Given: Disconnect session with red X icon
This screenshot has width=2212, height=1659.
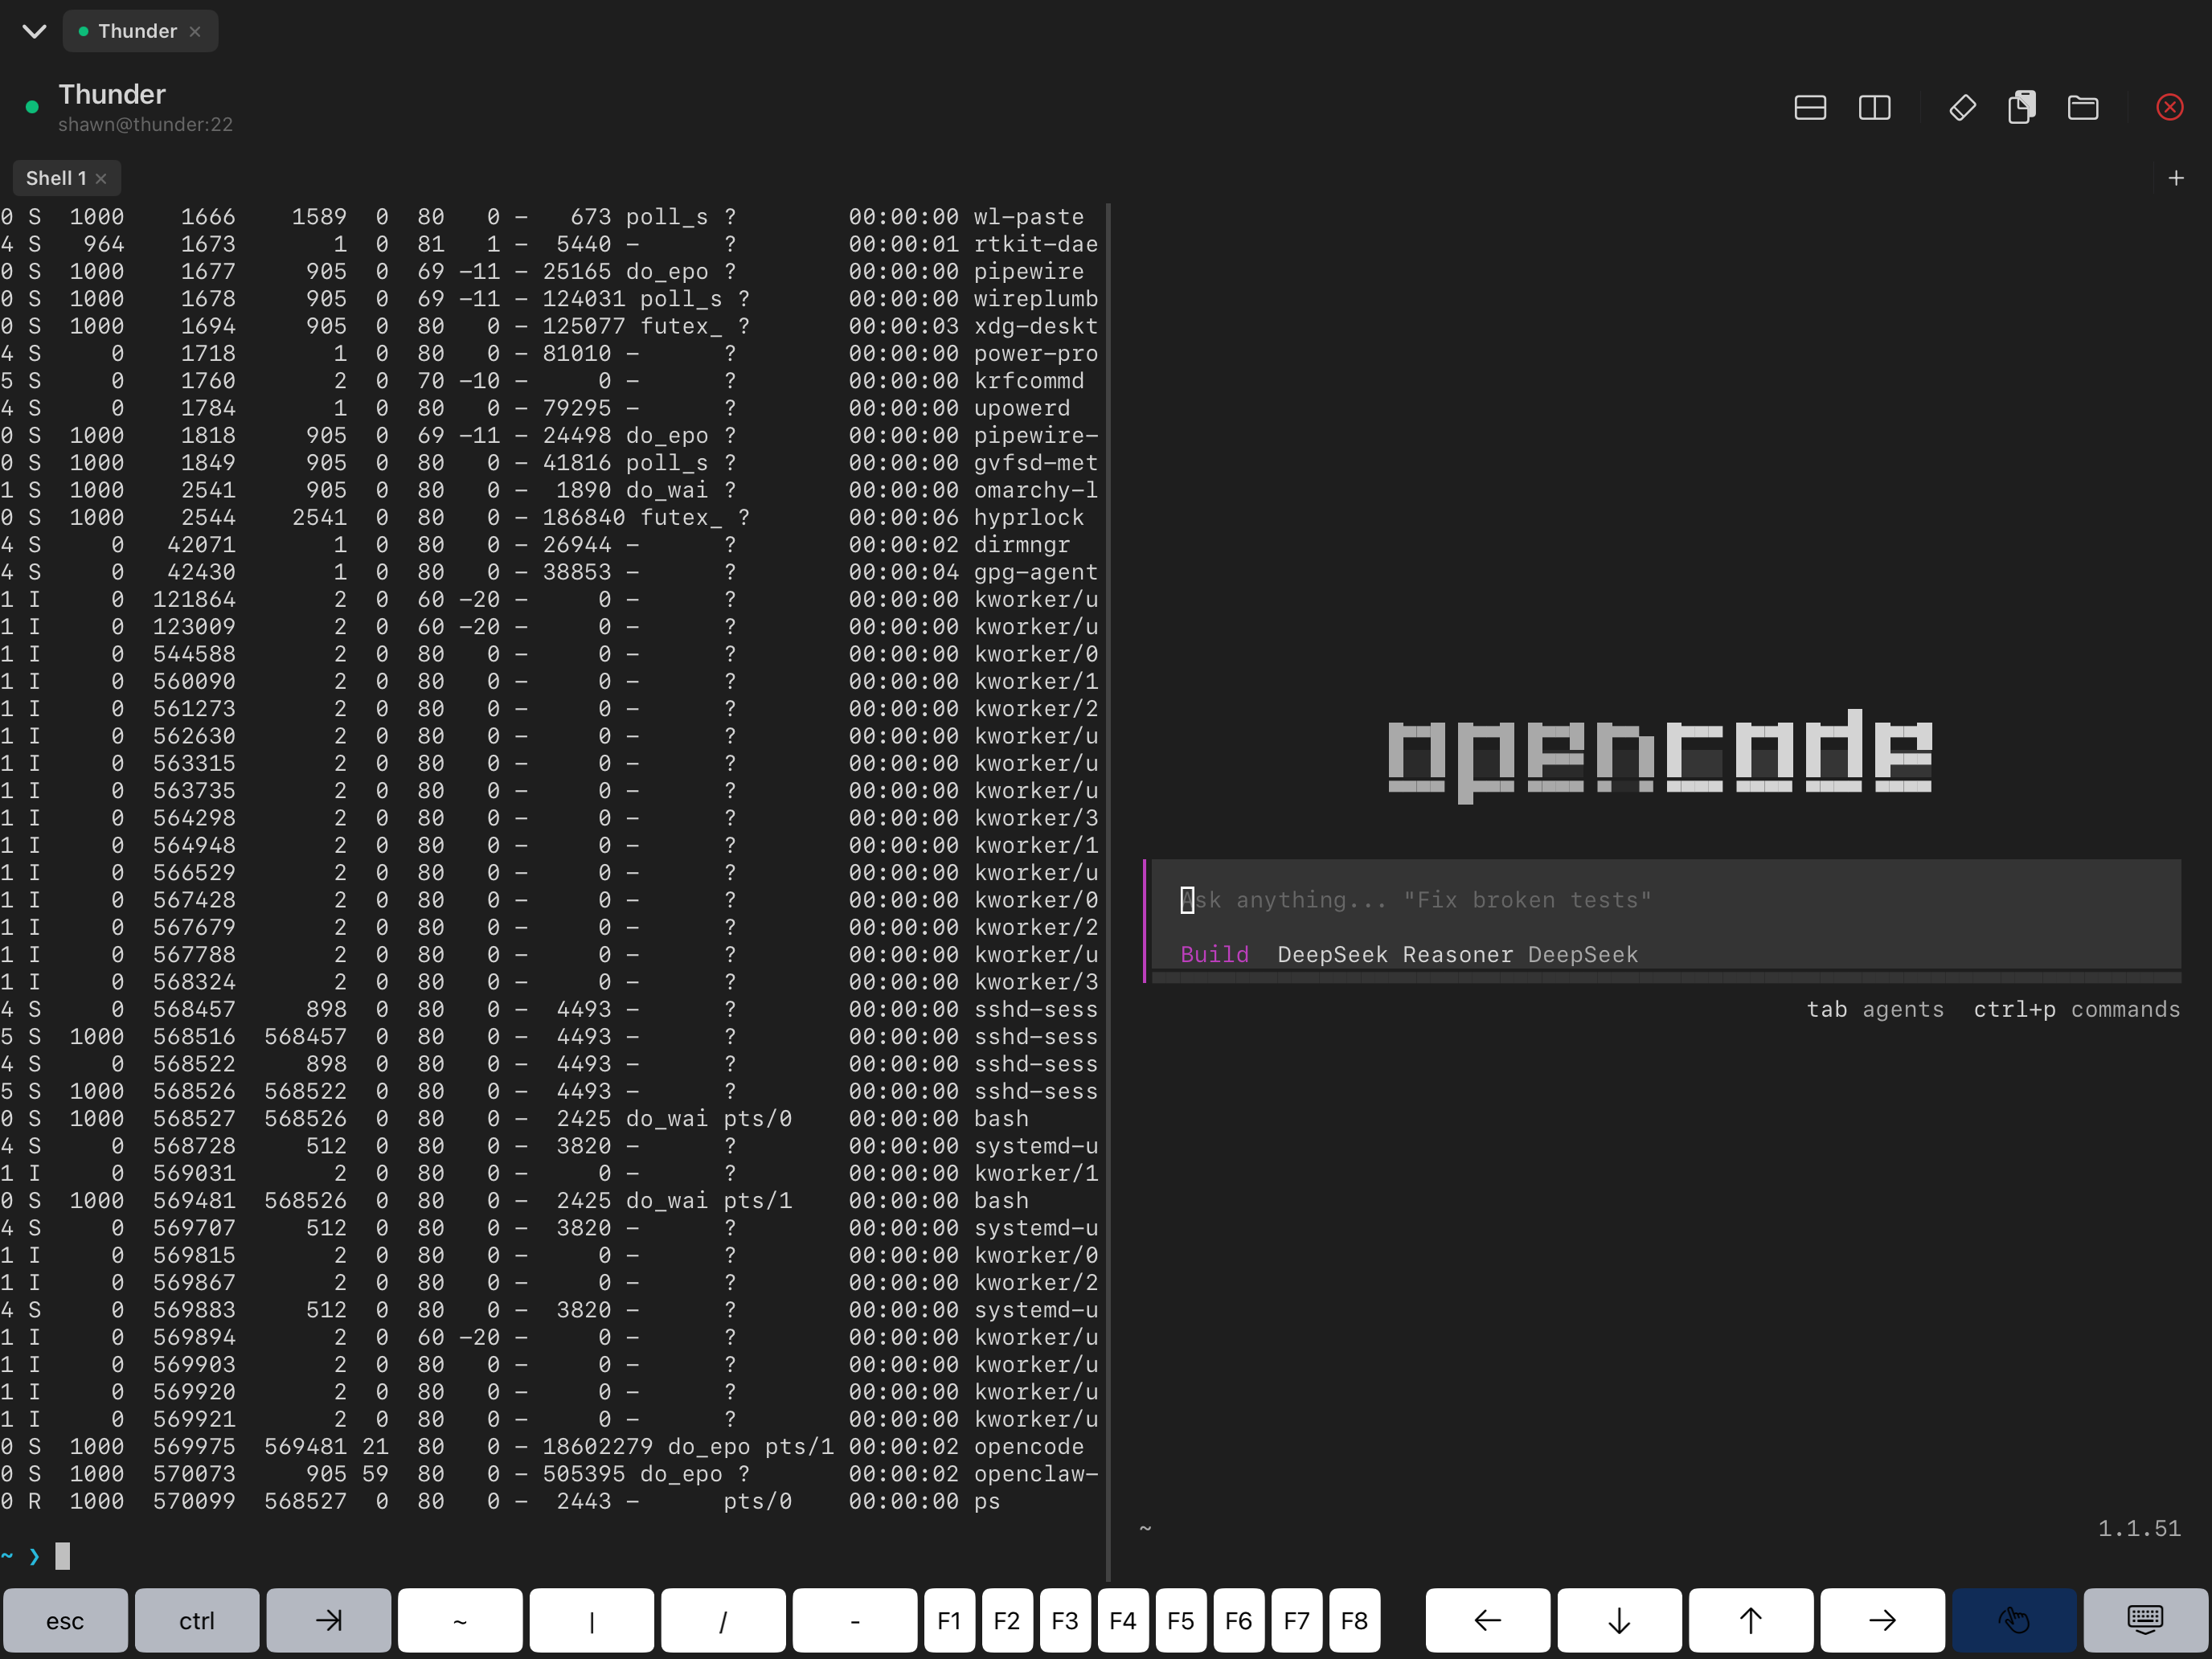Looking at the screenshot, I should (x=2169, y=107).
